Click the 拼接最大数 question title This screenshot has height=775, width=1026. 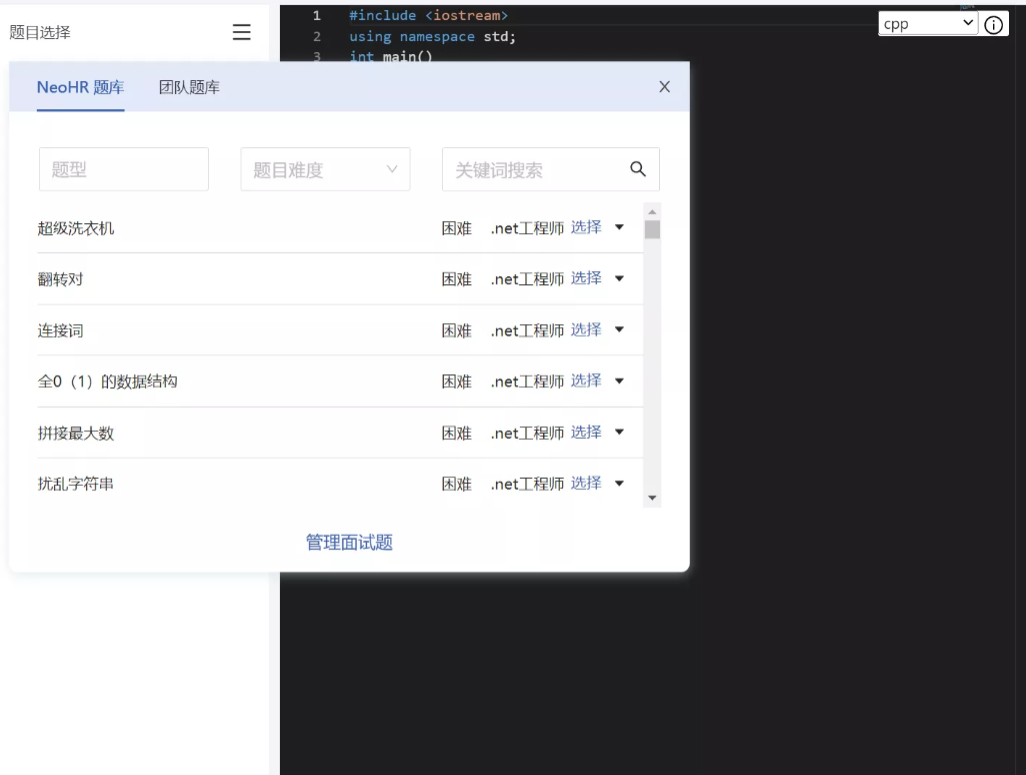[x=76, y=433]
